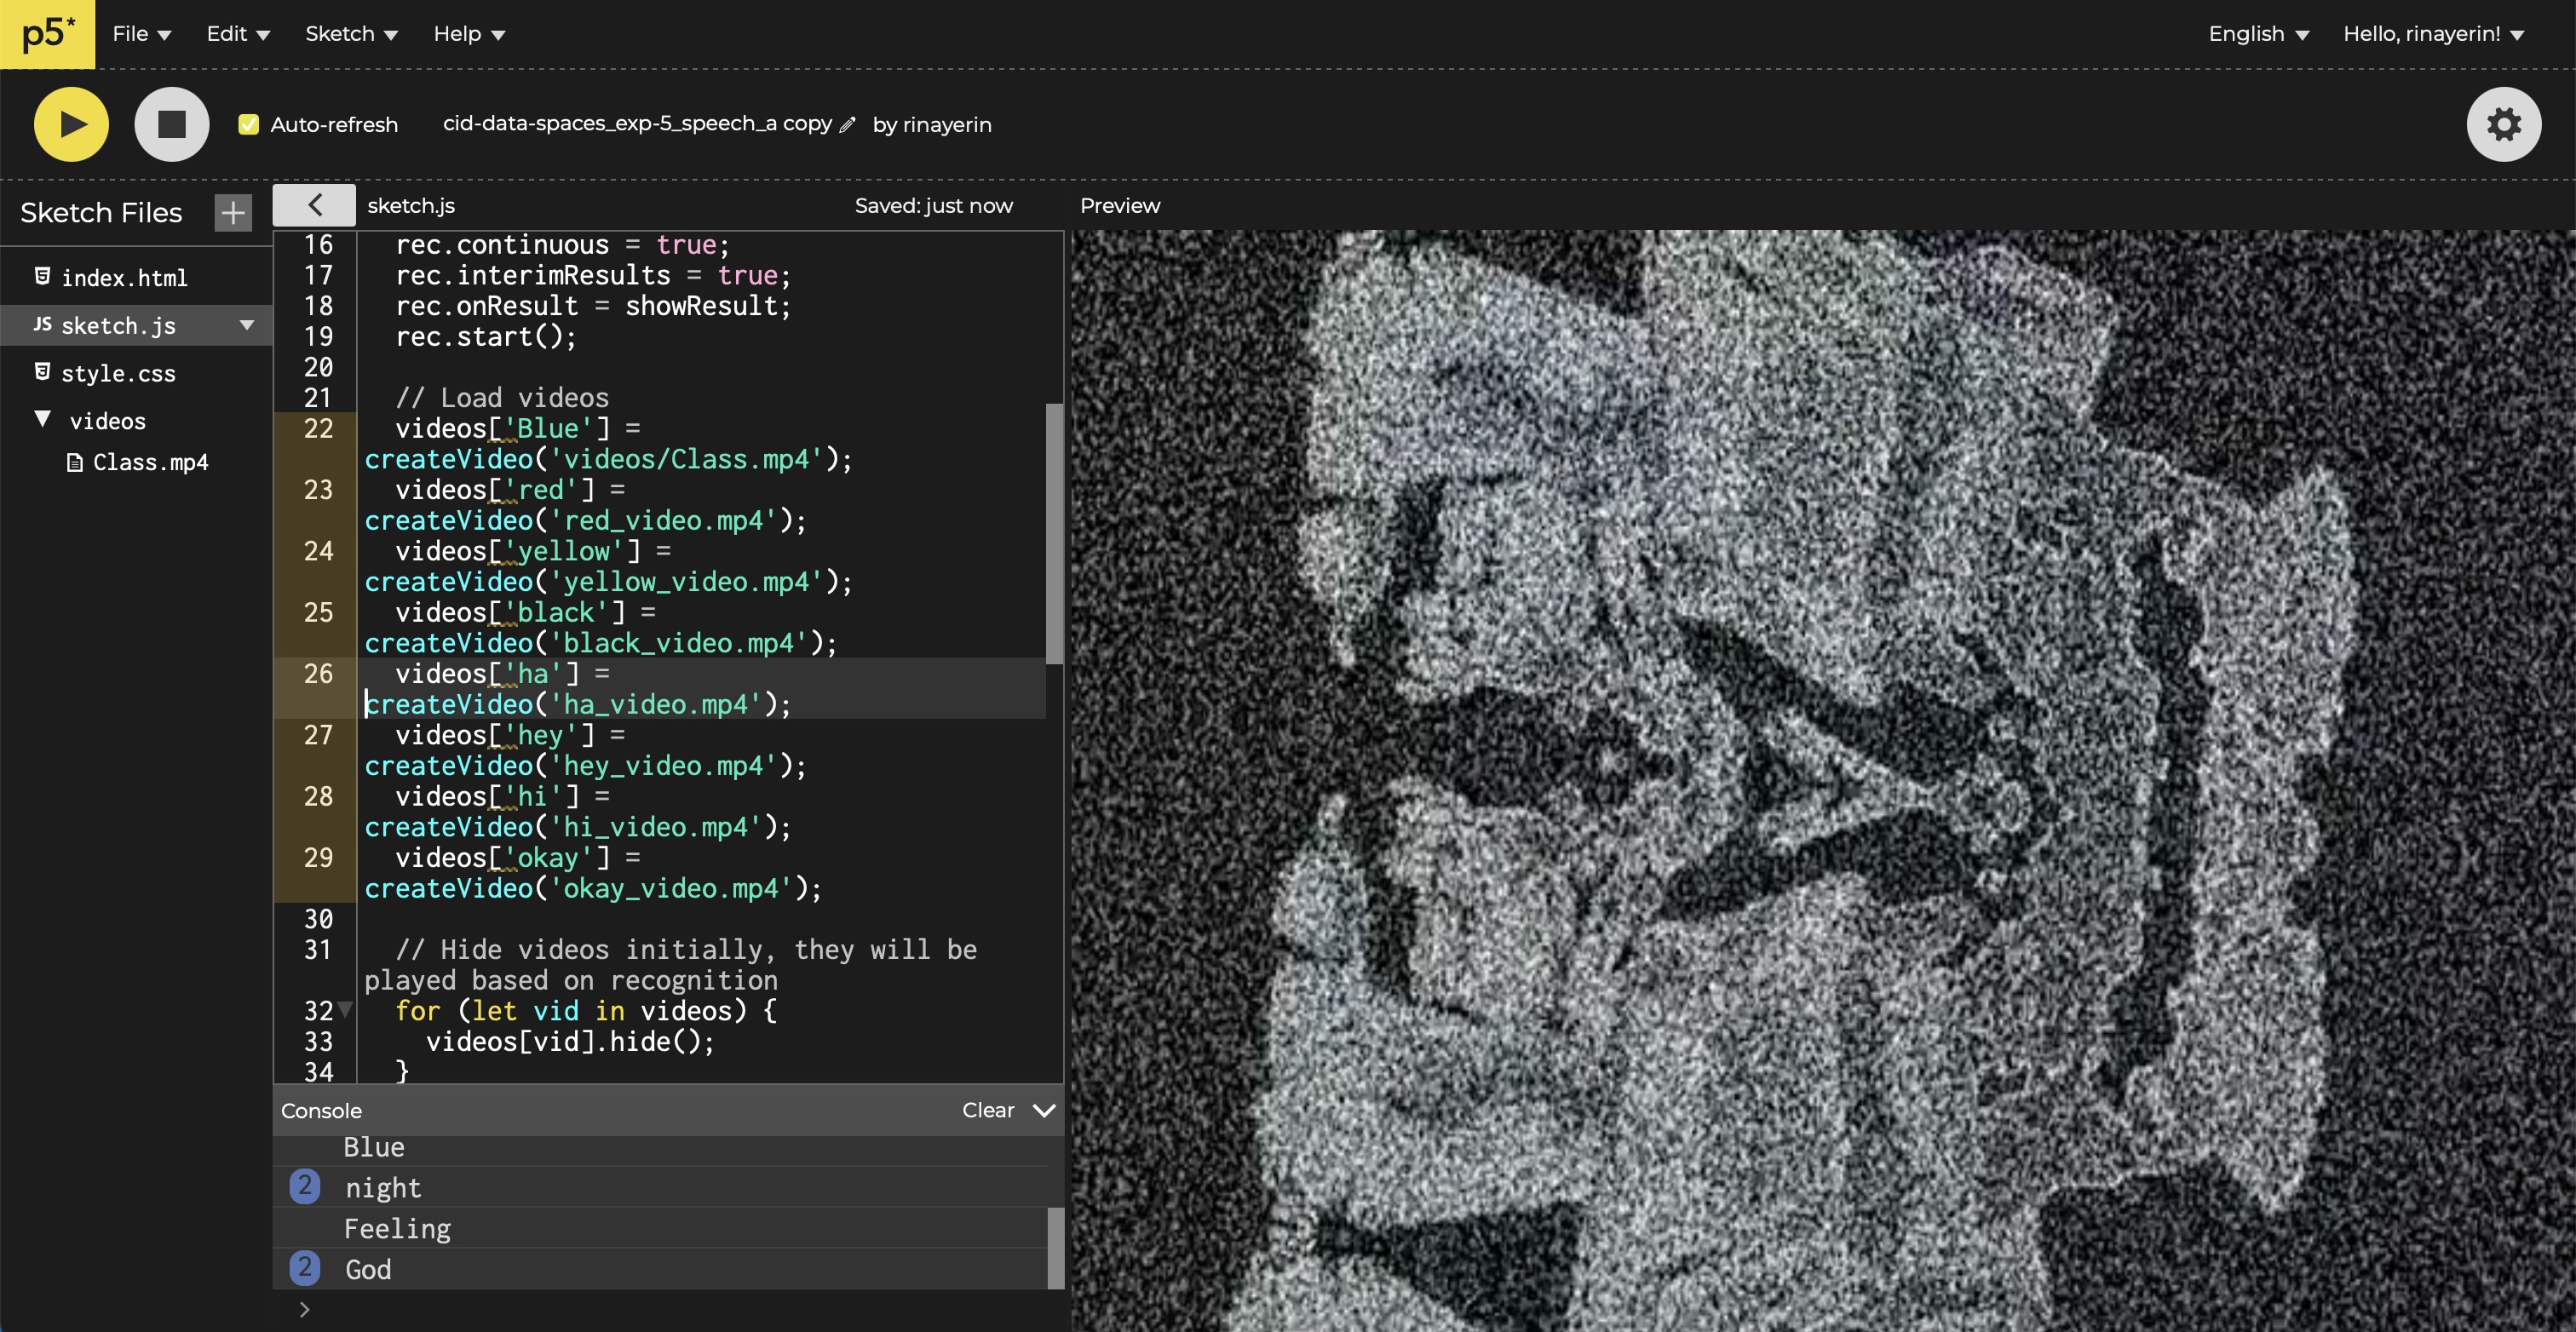Stop the running sketch
Viewport: 2576px width, 1332px height.
(172, 124)
